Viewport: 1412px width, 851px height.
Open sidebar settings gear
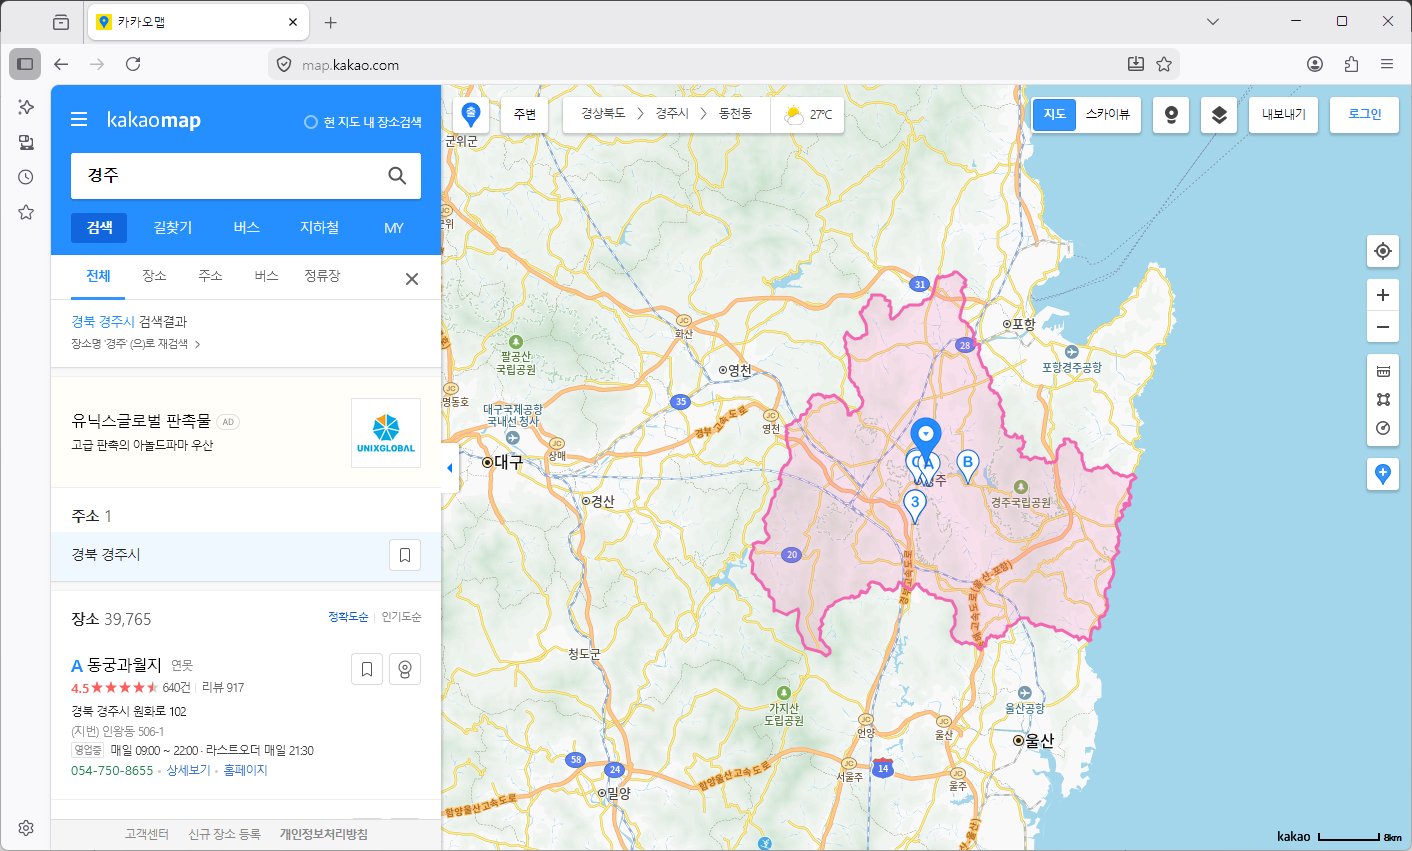click(26, 828)
